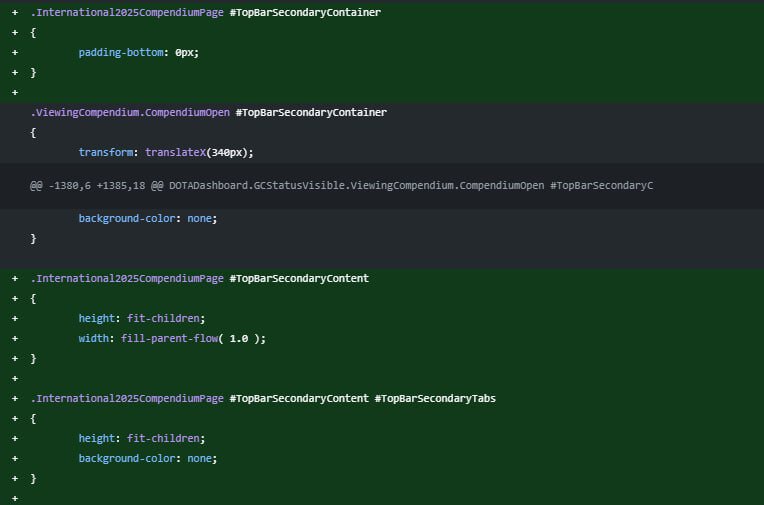
Task: Click the unchanged background-color: none context line
Action: tap(147, 218)
